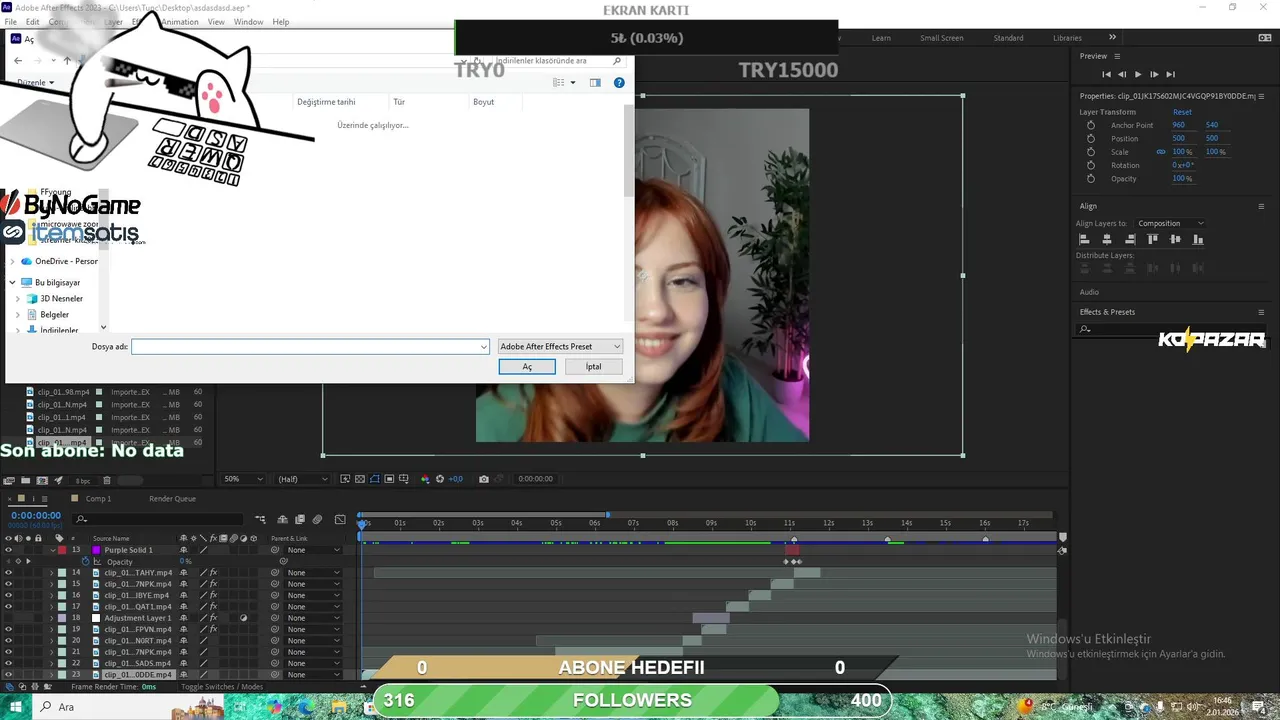Hide layer 19 clip FPVN.mp4
The height and width of the screenshot is (720, 1280).
(x=9, y=629)
